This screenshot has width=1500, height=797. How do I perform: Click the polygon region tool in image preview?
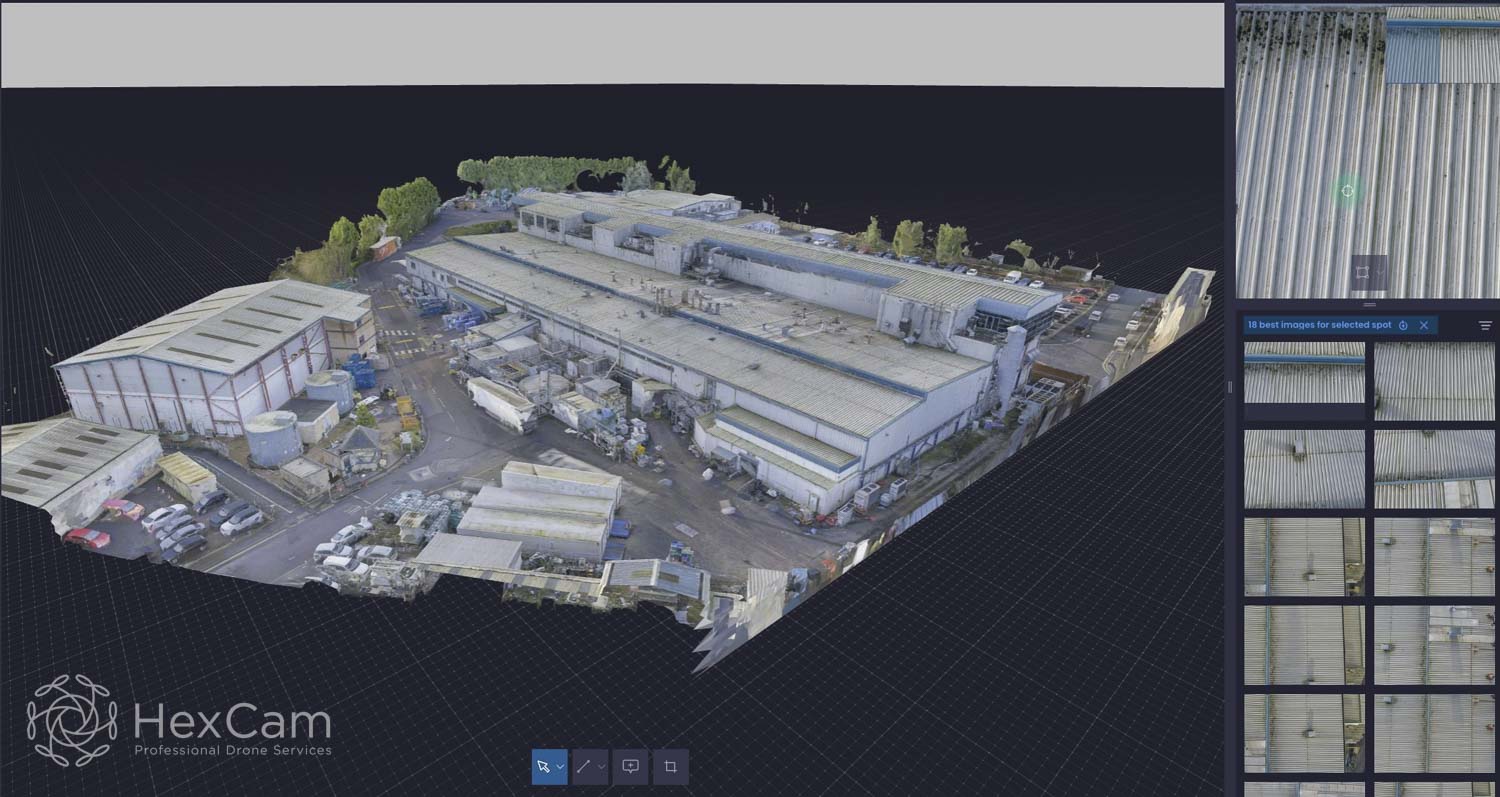point(1362,272)
